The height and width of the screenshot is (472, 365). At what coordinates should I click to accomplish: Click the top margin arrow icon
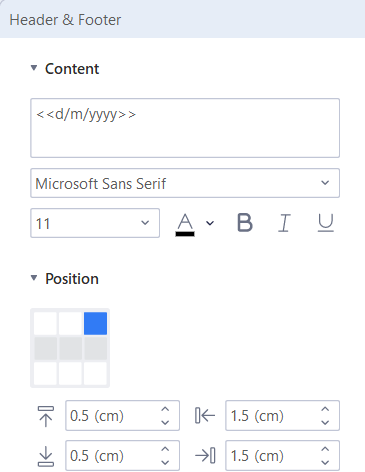[x=46, y=416]
